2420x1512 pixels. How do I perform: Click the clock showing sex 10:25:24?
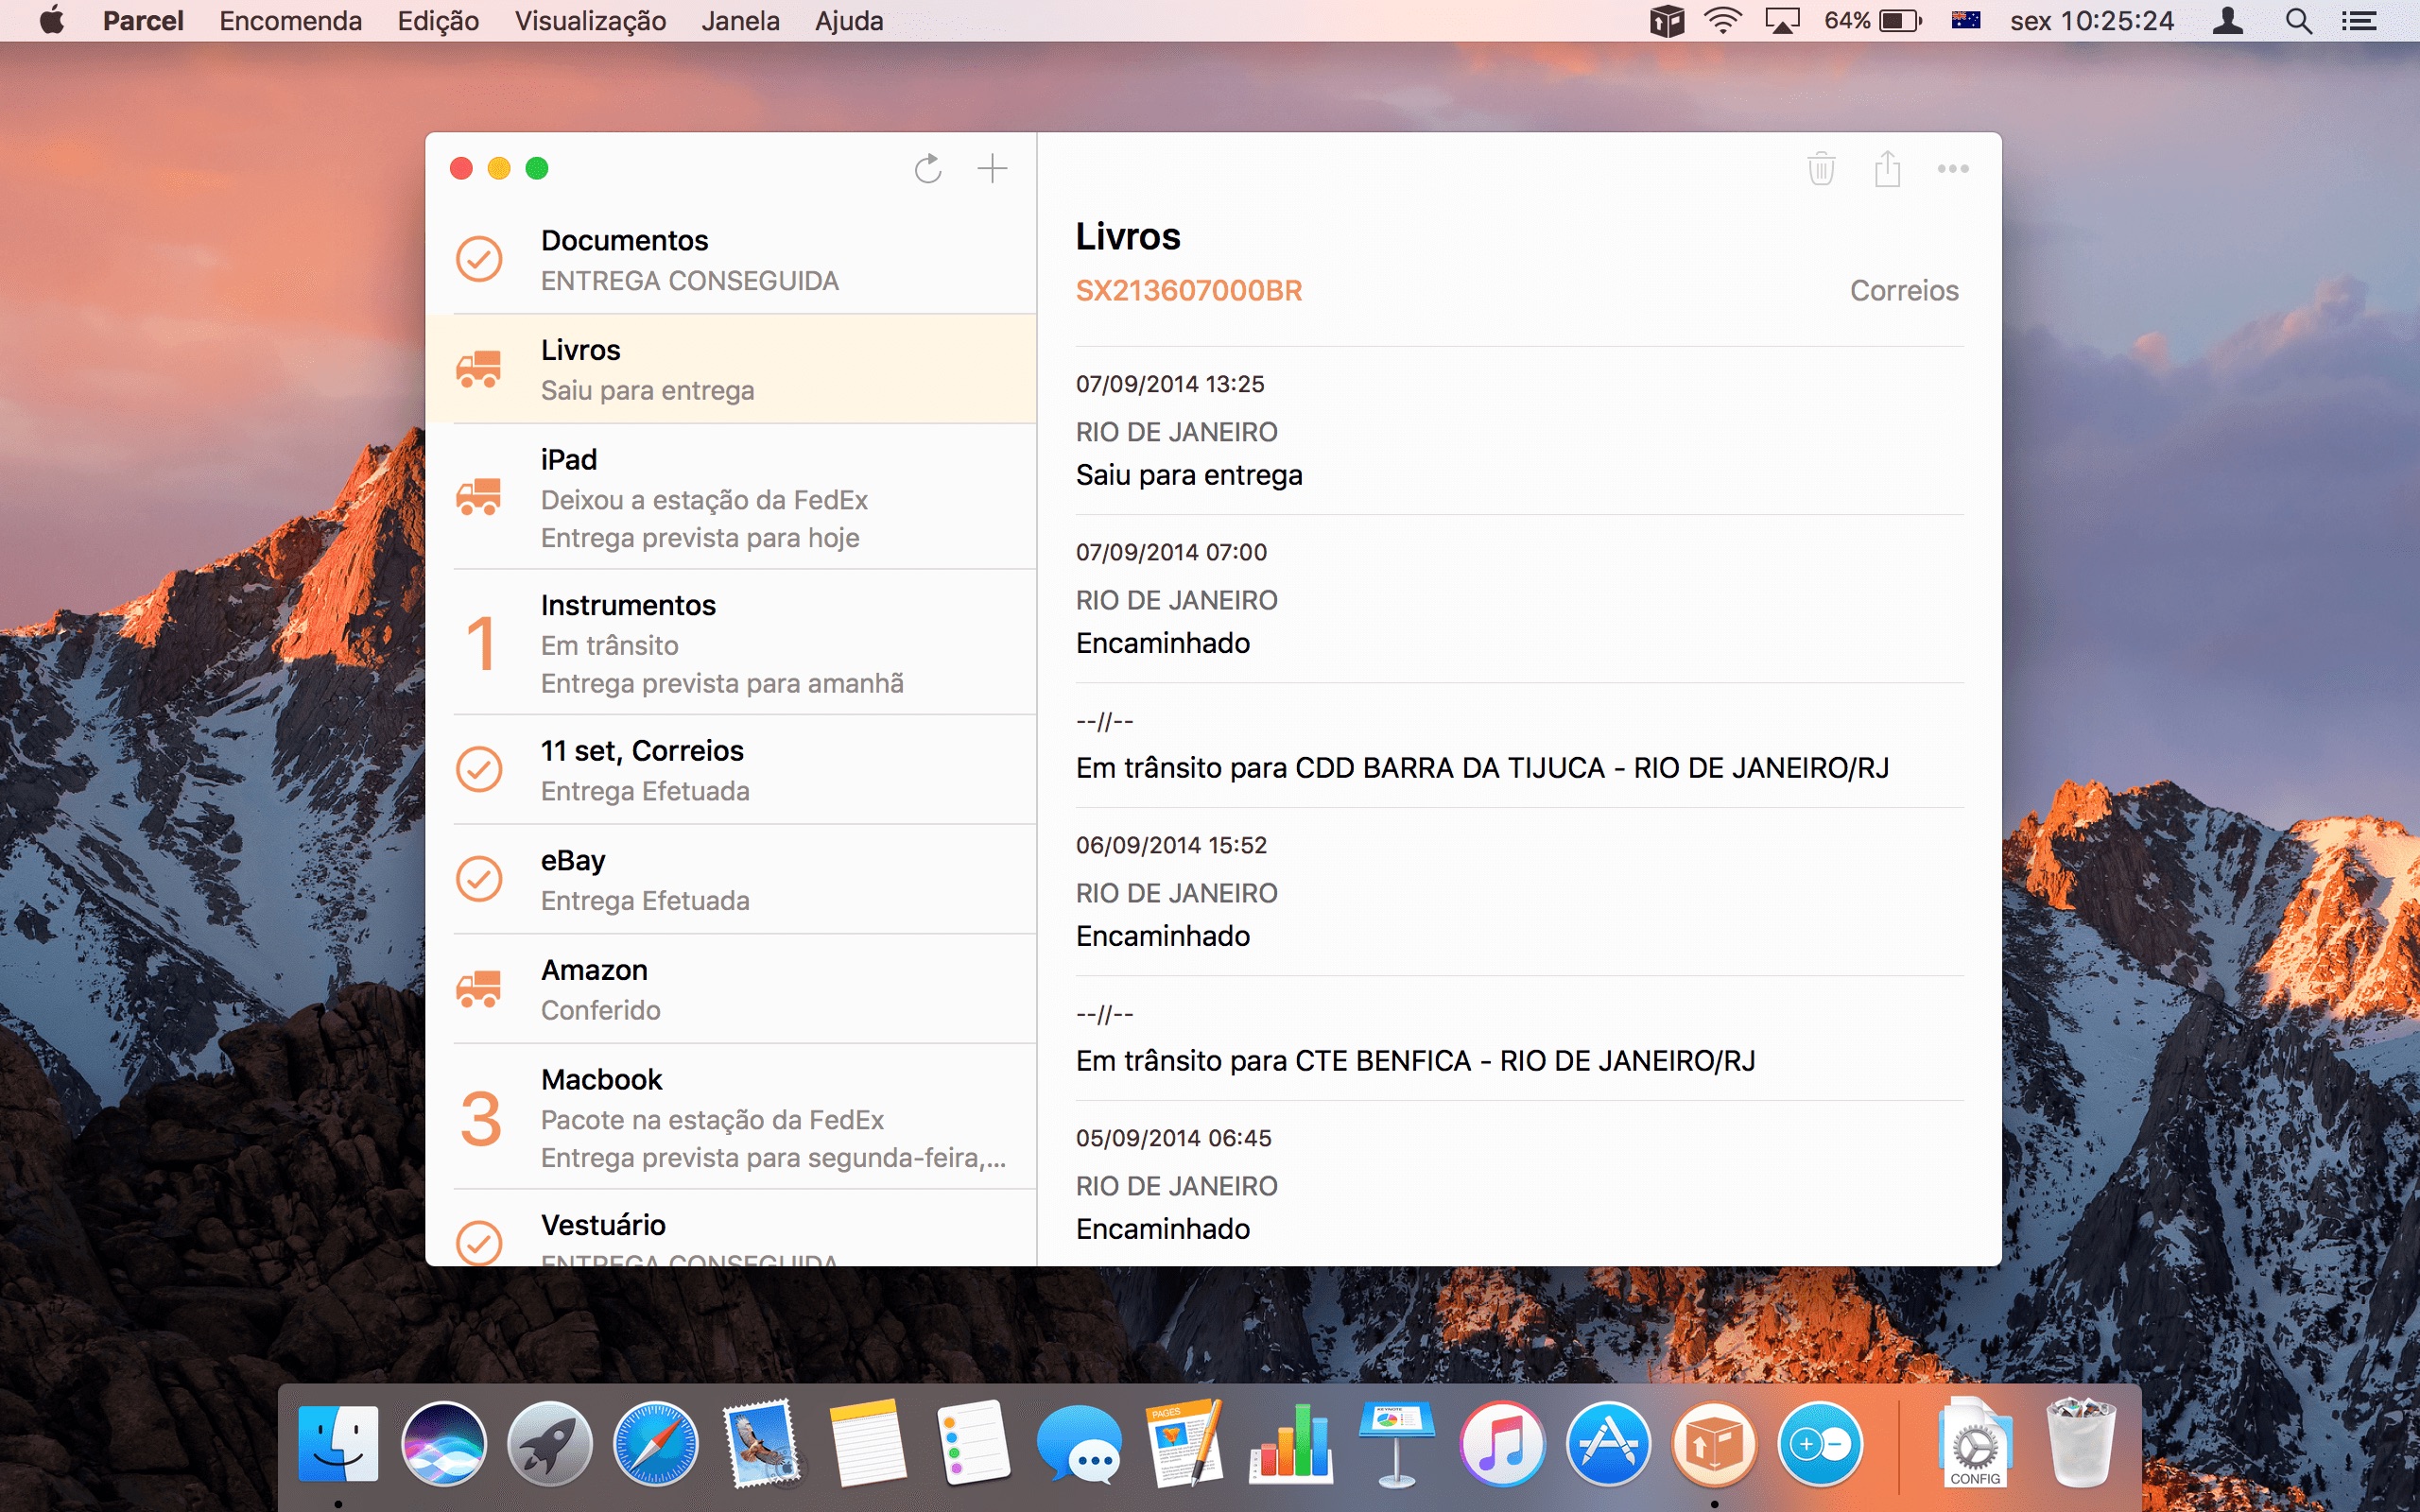tap(2092, 21)
